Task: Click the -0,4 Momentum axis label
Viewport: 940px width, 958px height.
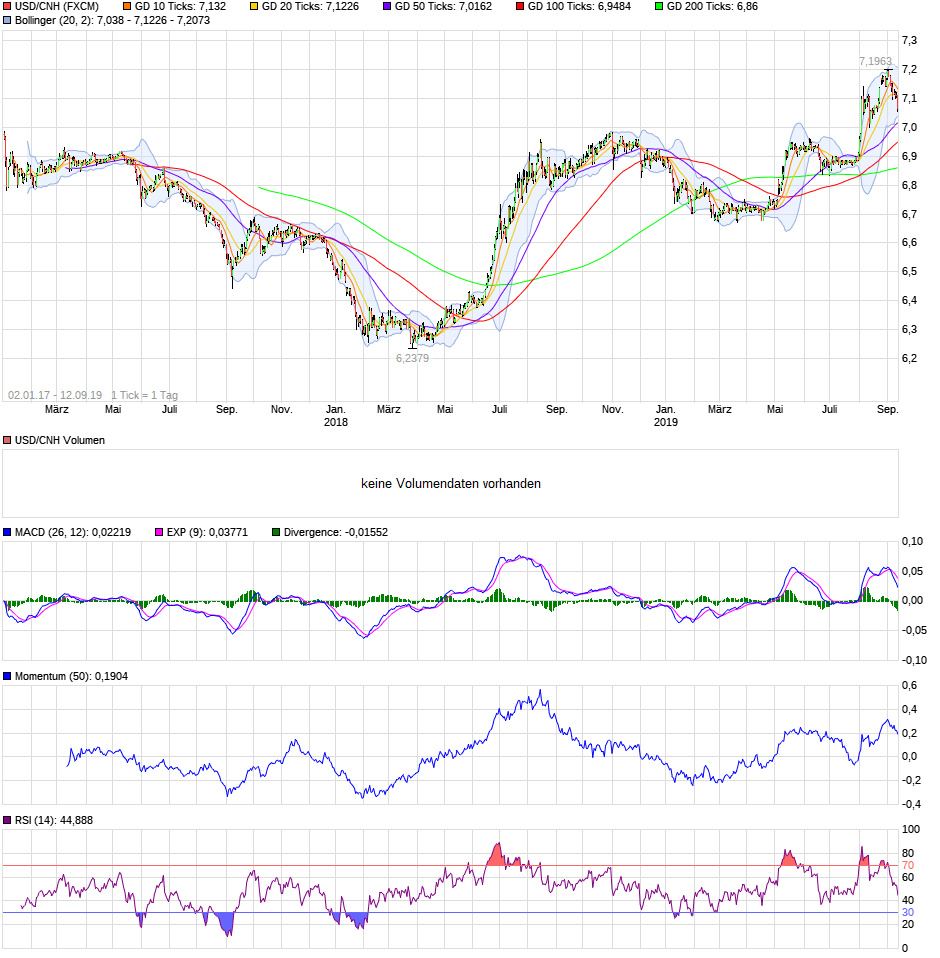Action: pyautogui.click(x=911, y=805)
